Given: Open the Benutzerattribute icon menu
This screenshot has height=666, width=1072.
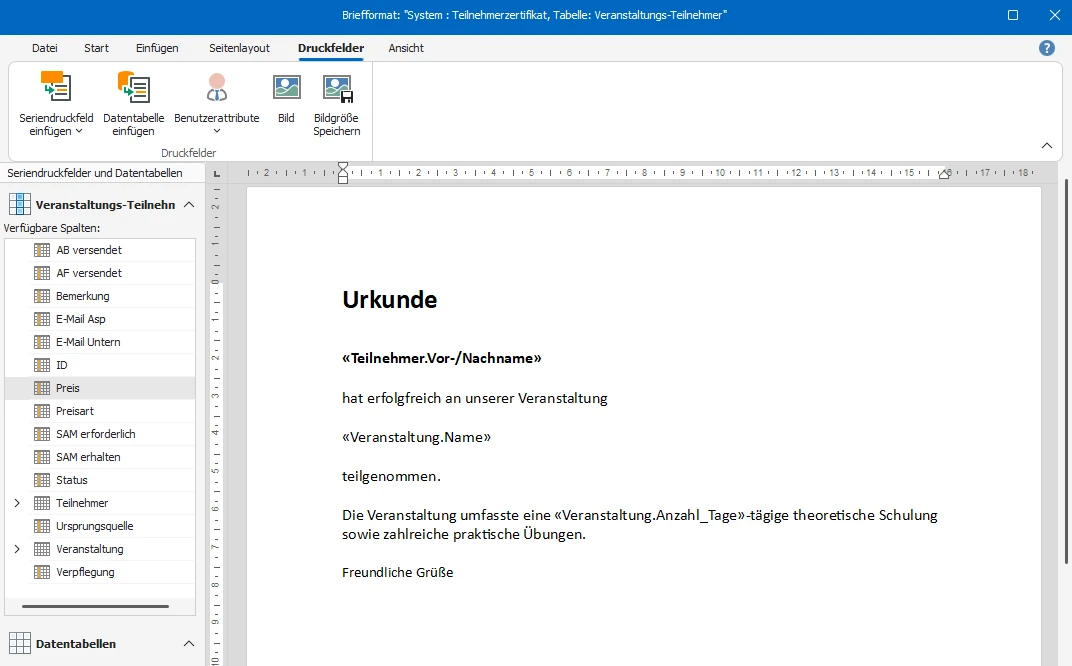Looking at the screenshot, I should pyautogui.click(x=217, y=87).
